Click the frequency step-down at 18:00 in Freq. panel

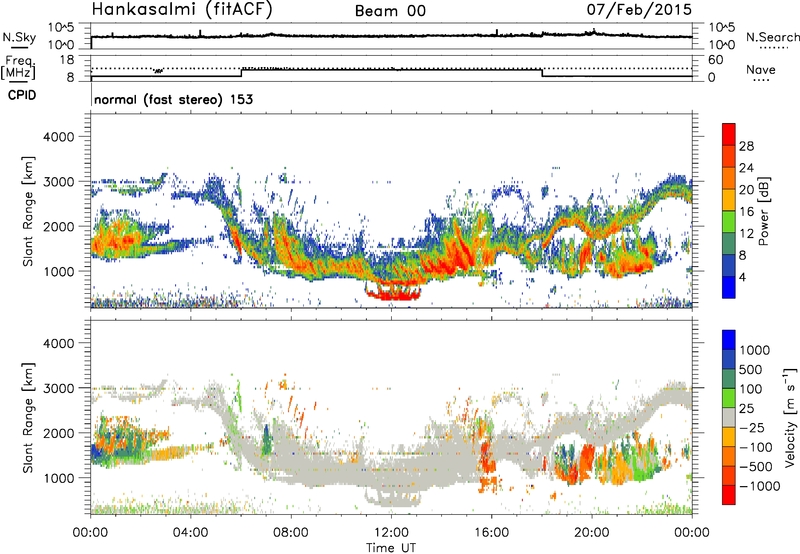coord(542,73)
